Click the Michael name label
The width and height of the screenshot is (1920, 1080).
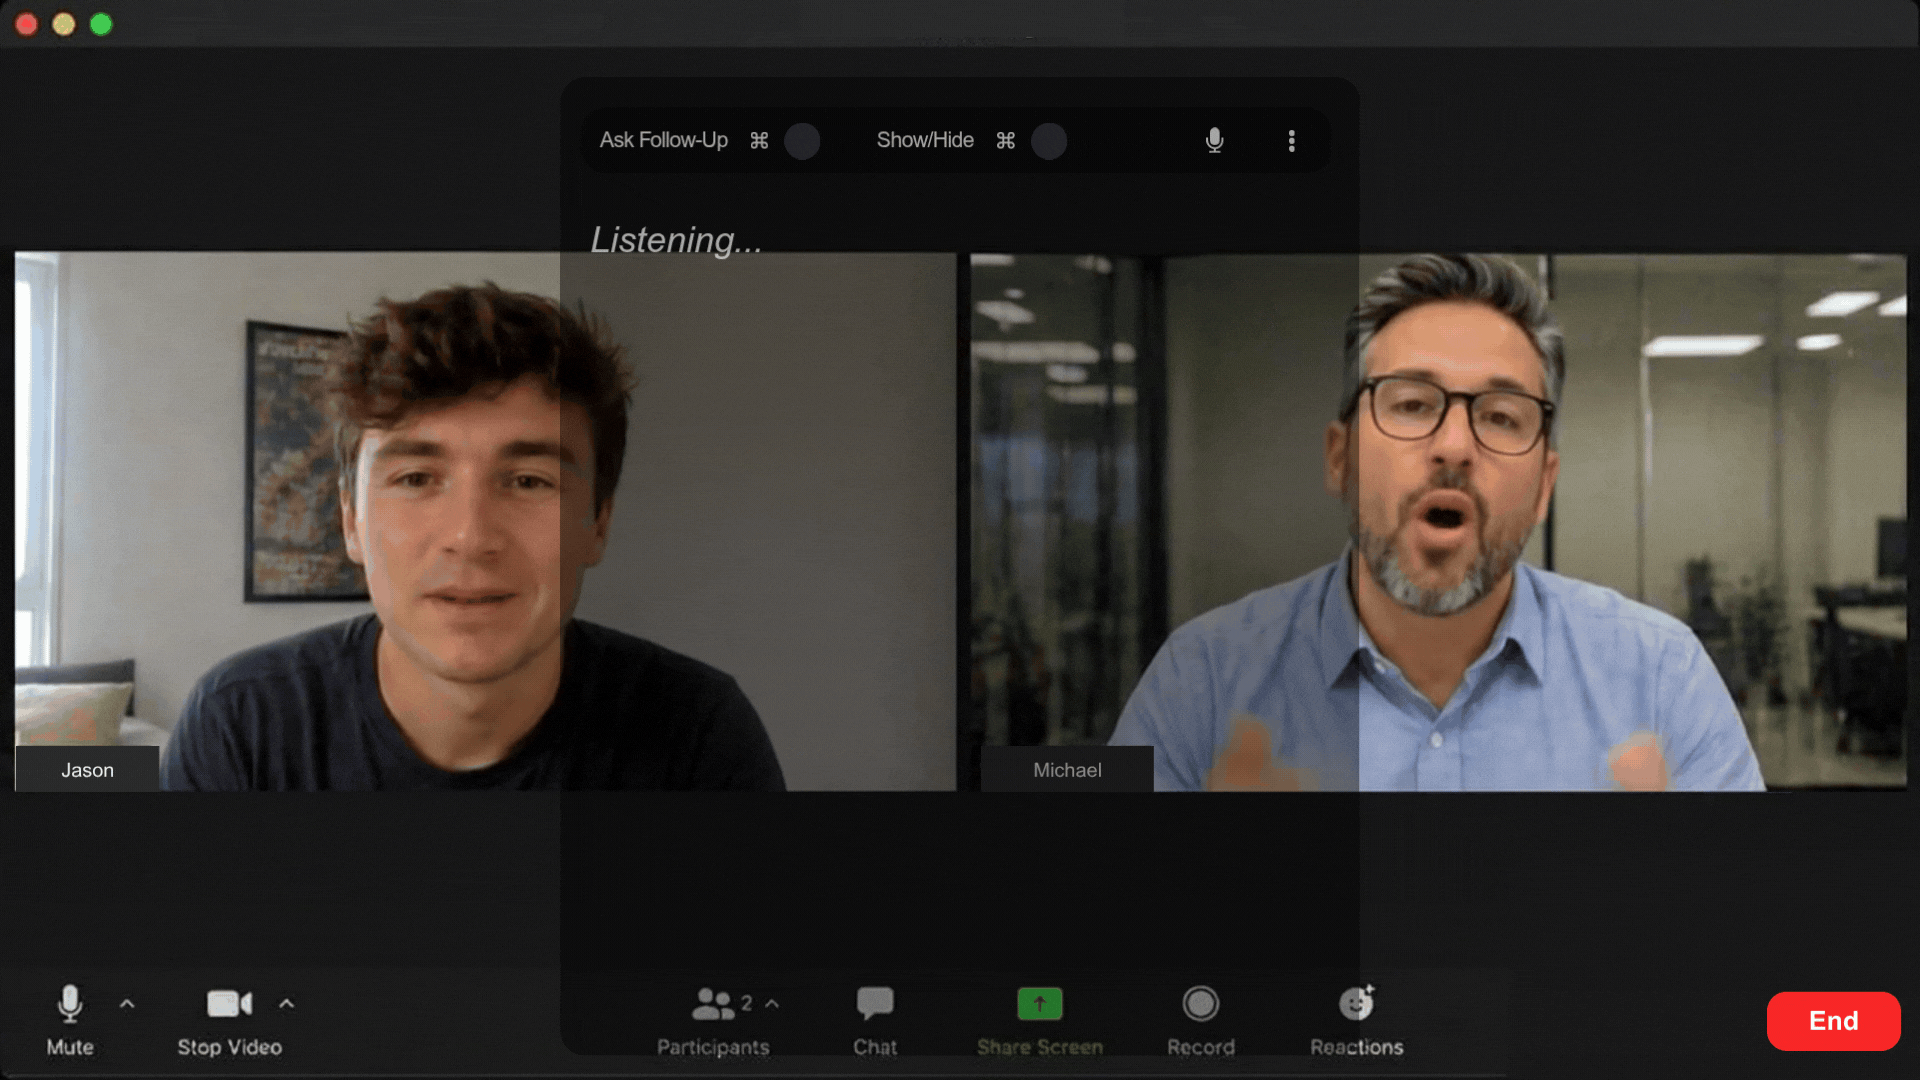coord(1067,769)
